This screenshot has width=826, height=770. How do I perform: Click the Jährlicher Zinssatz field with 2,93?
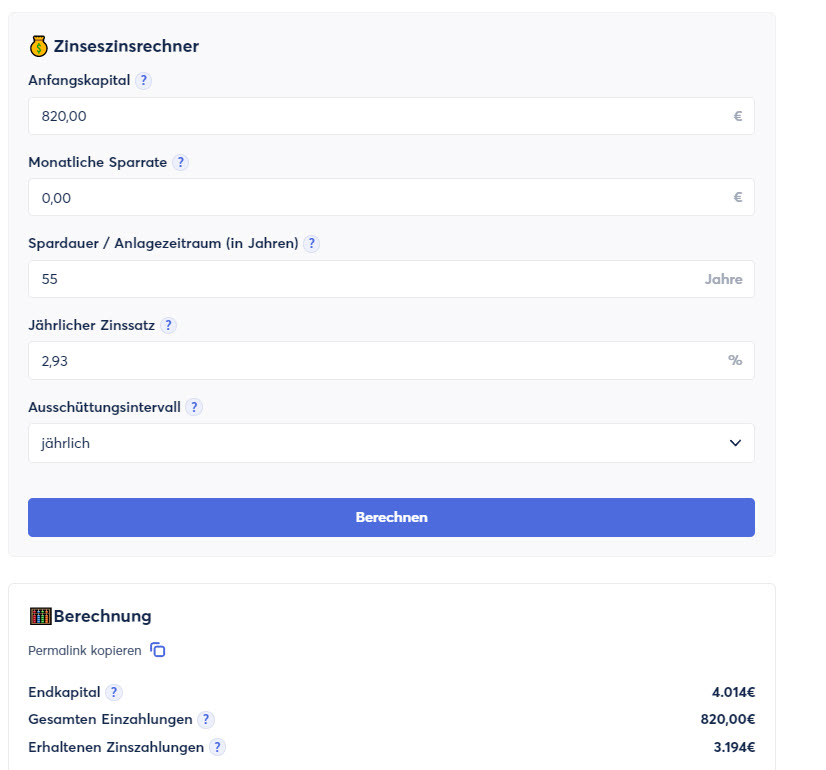380,360
